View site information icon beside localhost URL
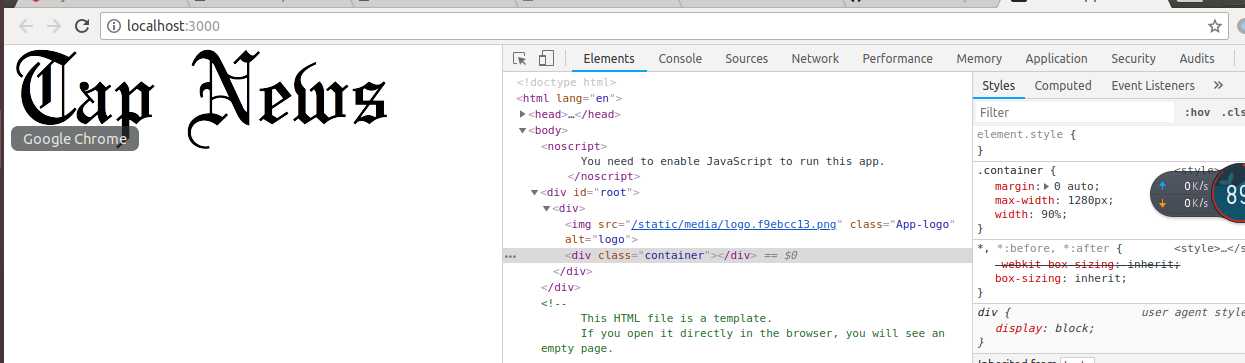The height and width of the screenshot is (363, 1245). (113, 26)
